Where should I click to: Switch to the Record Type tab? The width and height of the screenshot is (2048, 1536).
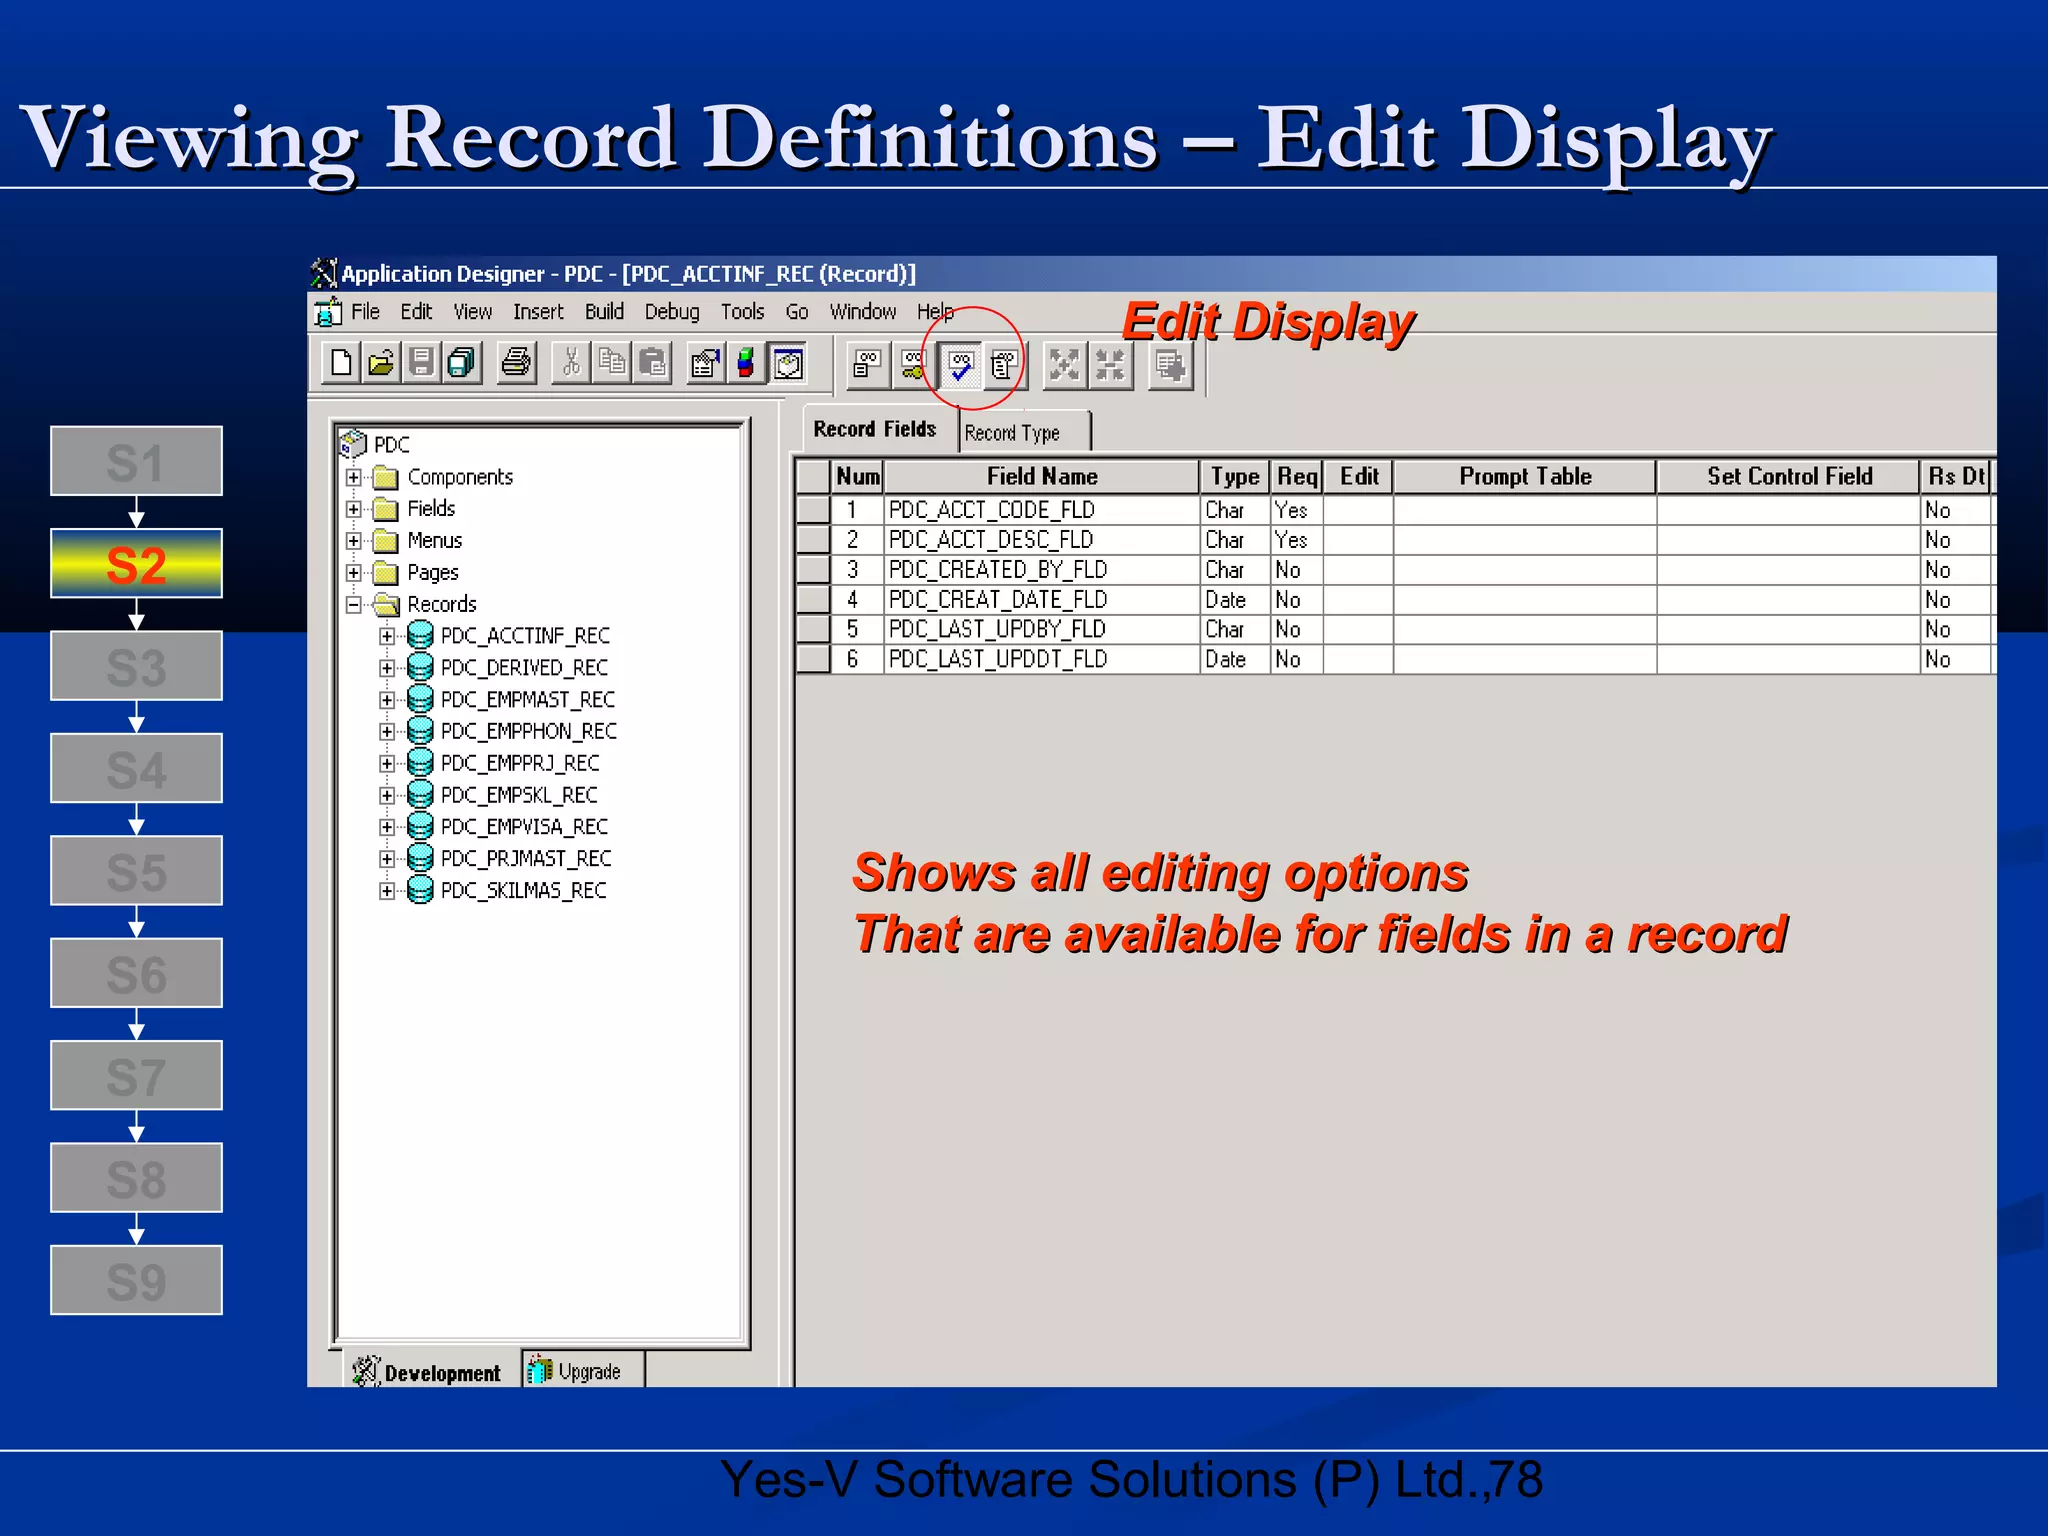(1024, 433)
